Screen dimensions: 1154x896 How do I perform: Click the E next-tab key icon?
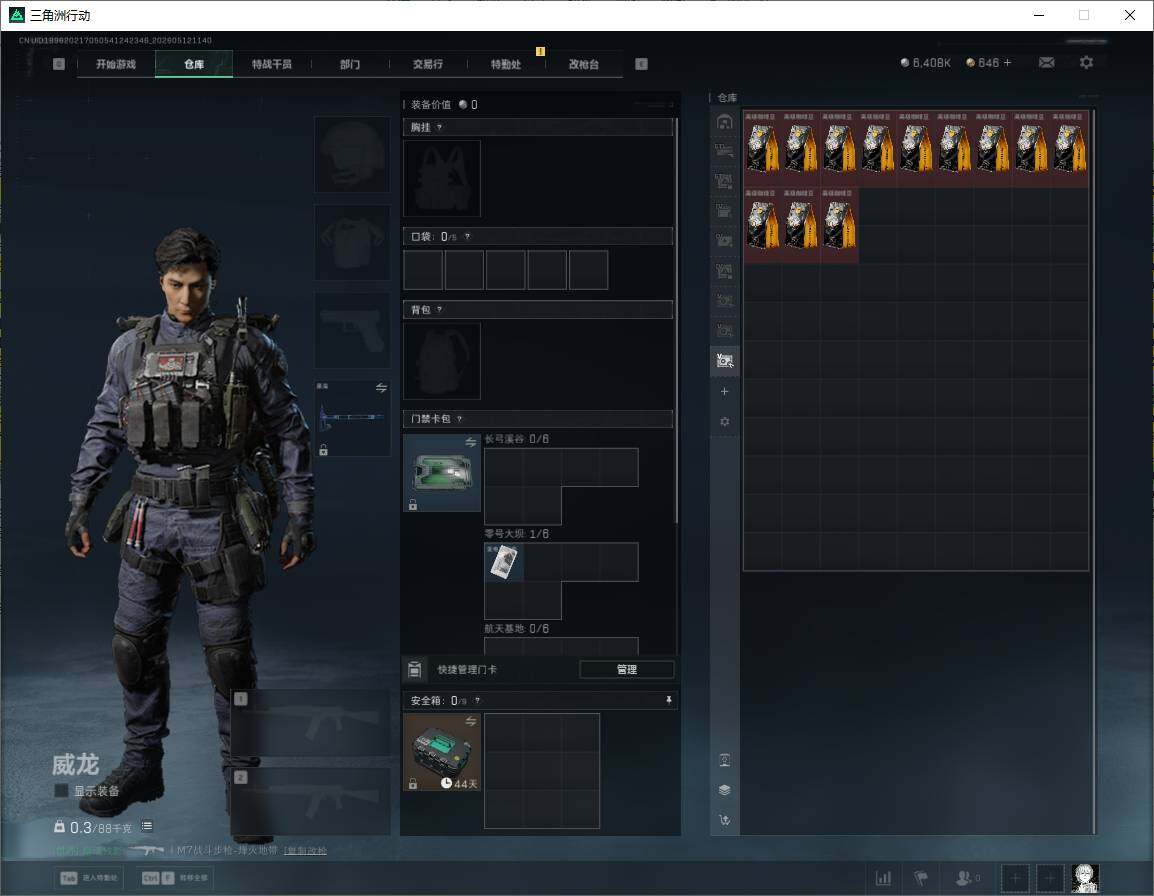(x=641, y=64)
